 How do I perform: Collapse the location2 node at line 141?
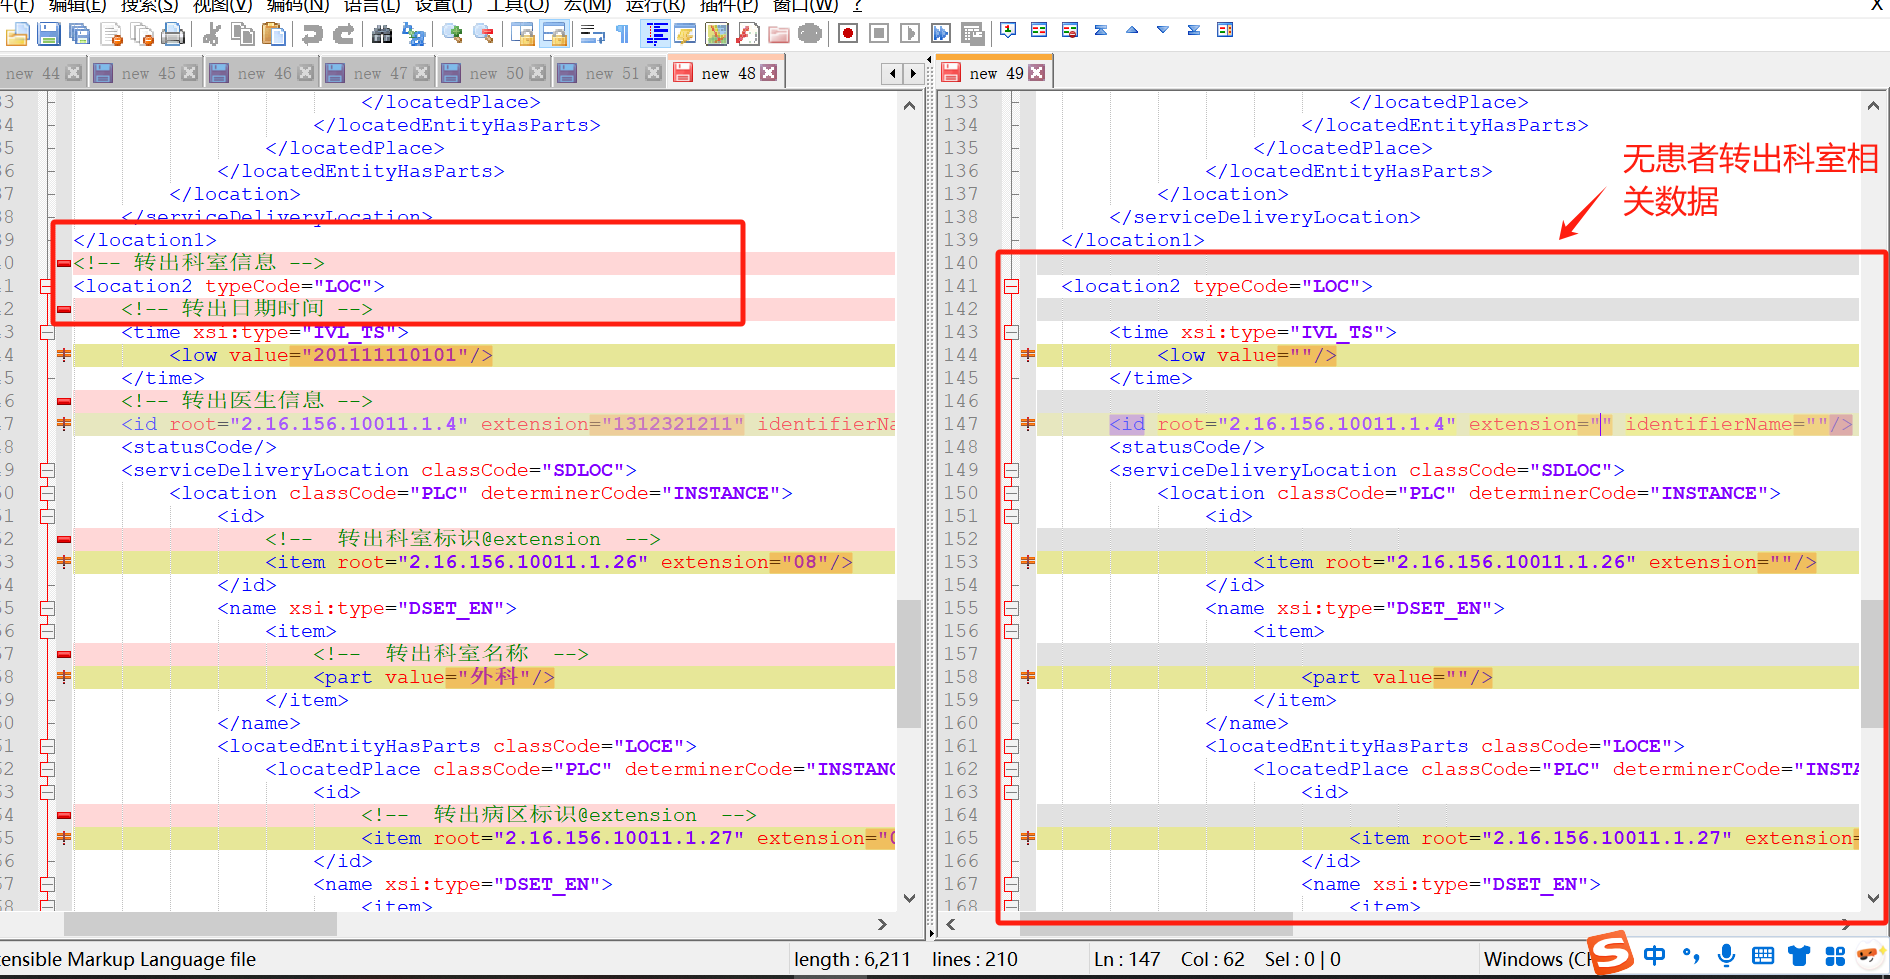point(1011,287)
